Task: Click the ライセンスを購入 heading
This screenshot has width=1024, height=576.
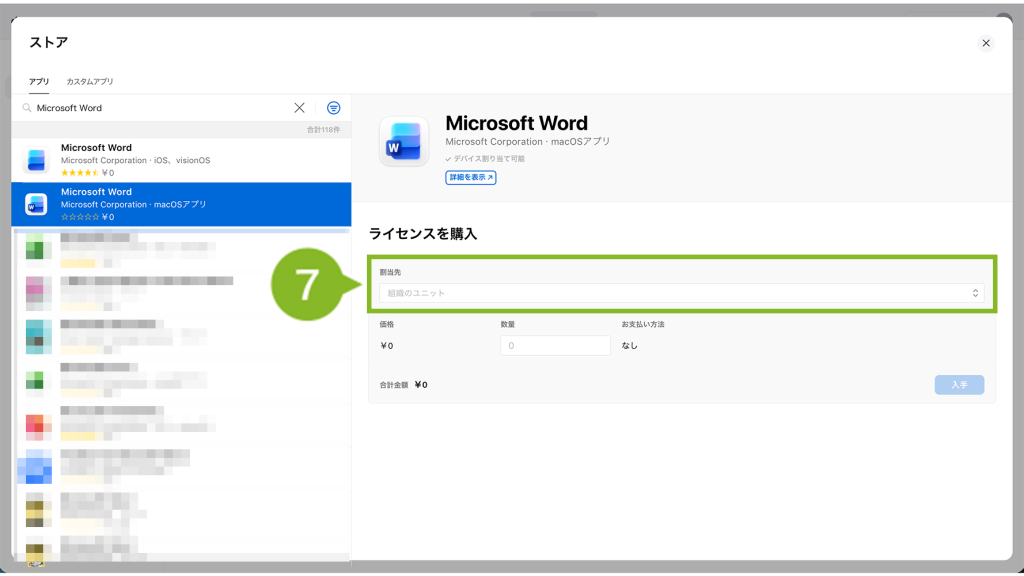Action: coord(423,234)
